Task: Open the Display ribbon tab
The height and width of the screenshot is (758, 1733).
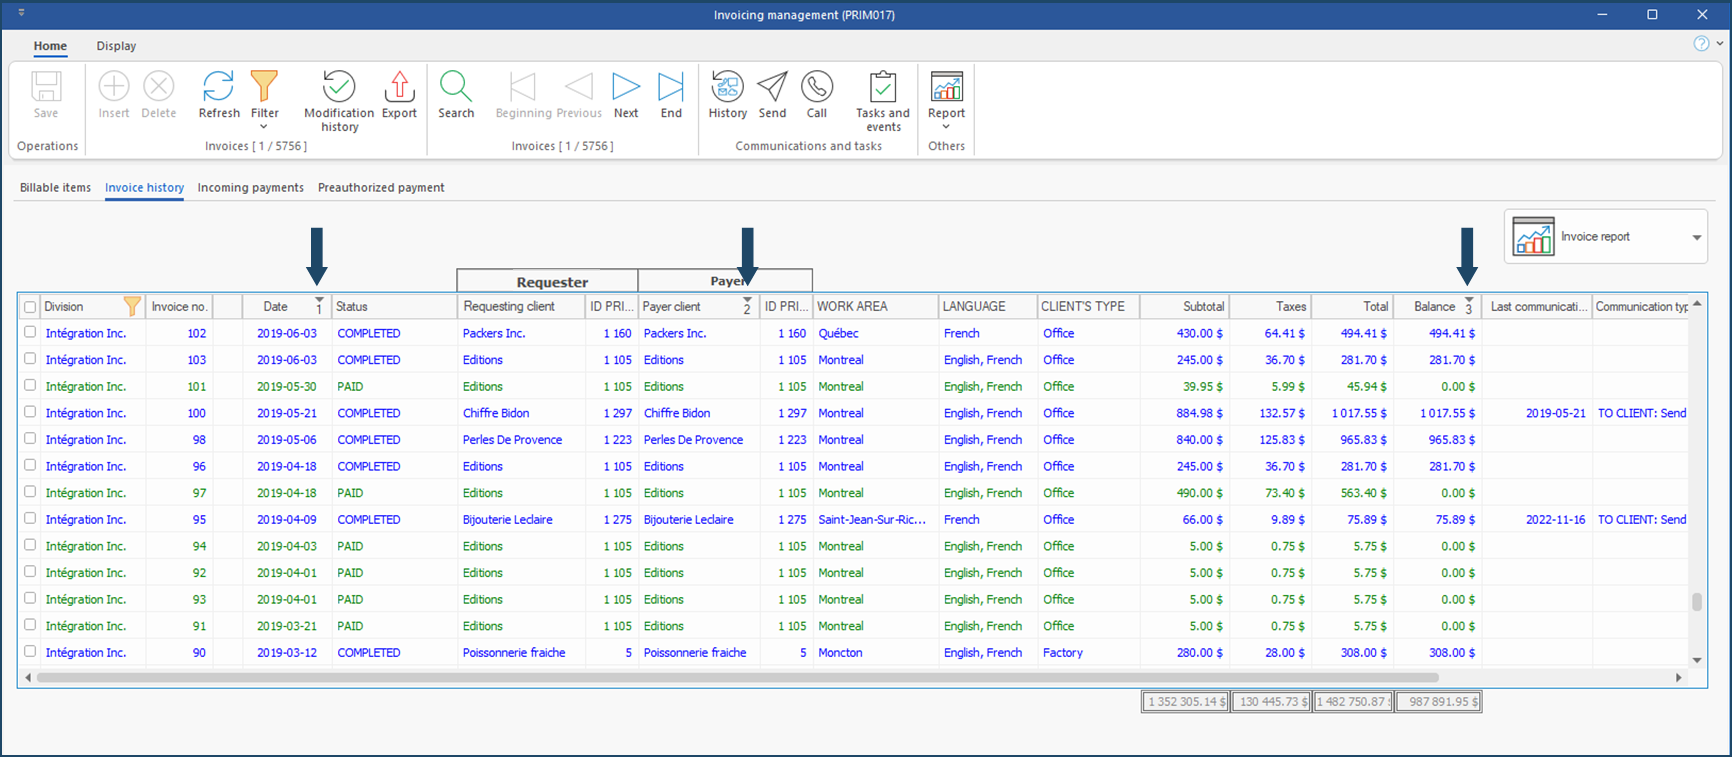Action: coord(116,46)
